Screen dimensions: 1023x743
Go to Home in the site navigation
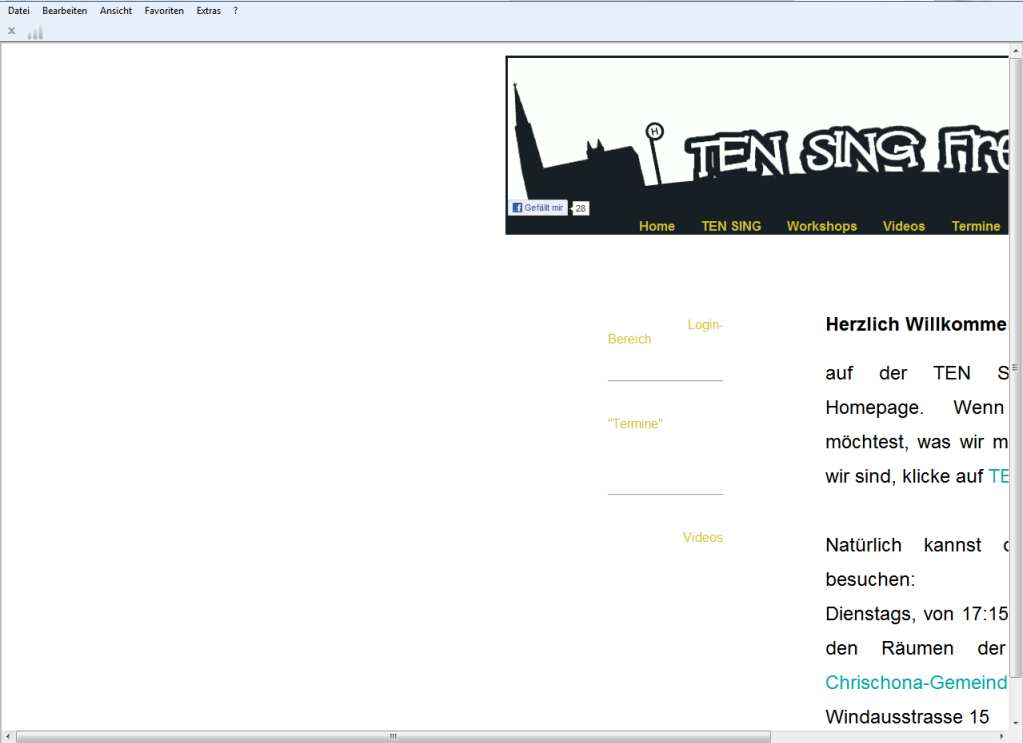tap(657, 226)
